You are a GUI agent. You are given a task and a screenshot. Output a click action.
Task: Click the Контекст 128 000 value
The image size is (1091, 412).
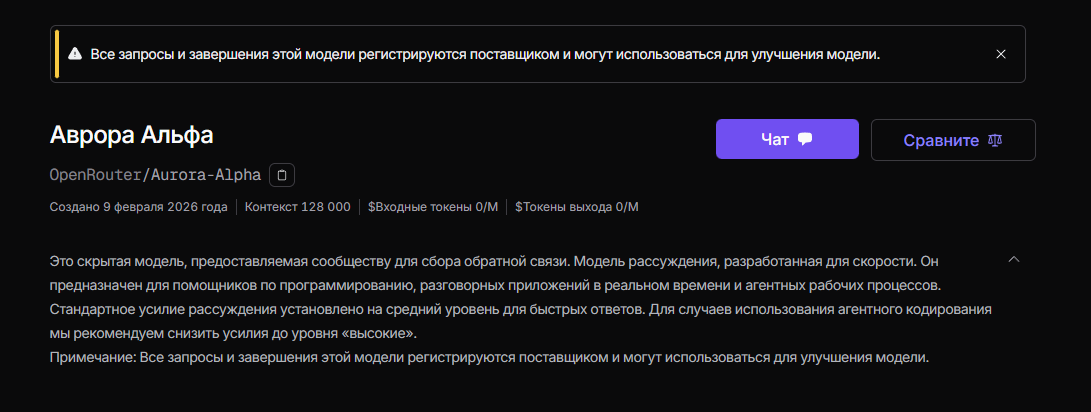tap(298, 207)
